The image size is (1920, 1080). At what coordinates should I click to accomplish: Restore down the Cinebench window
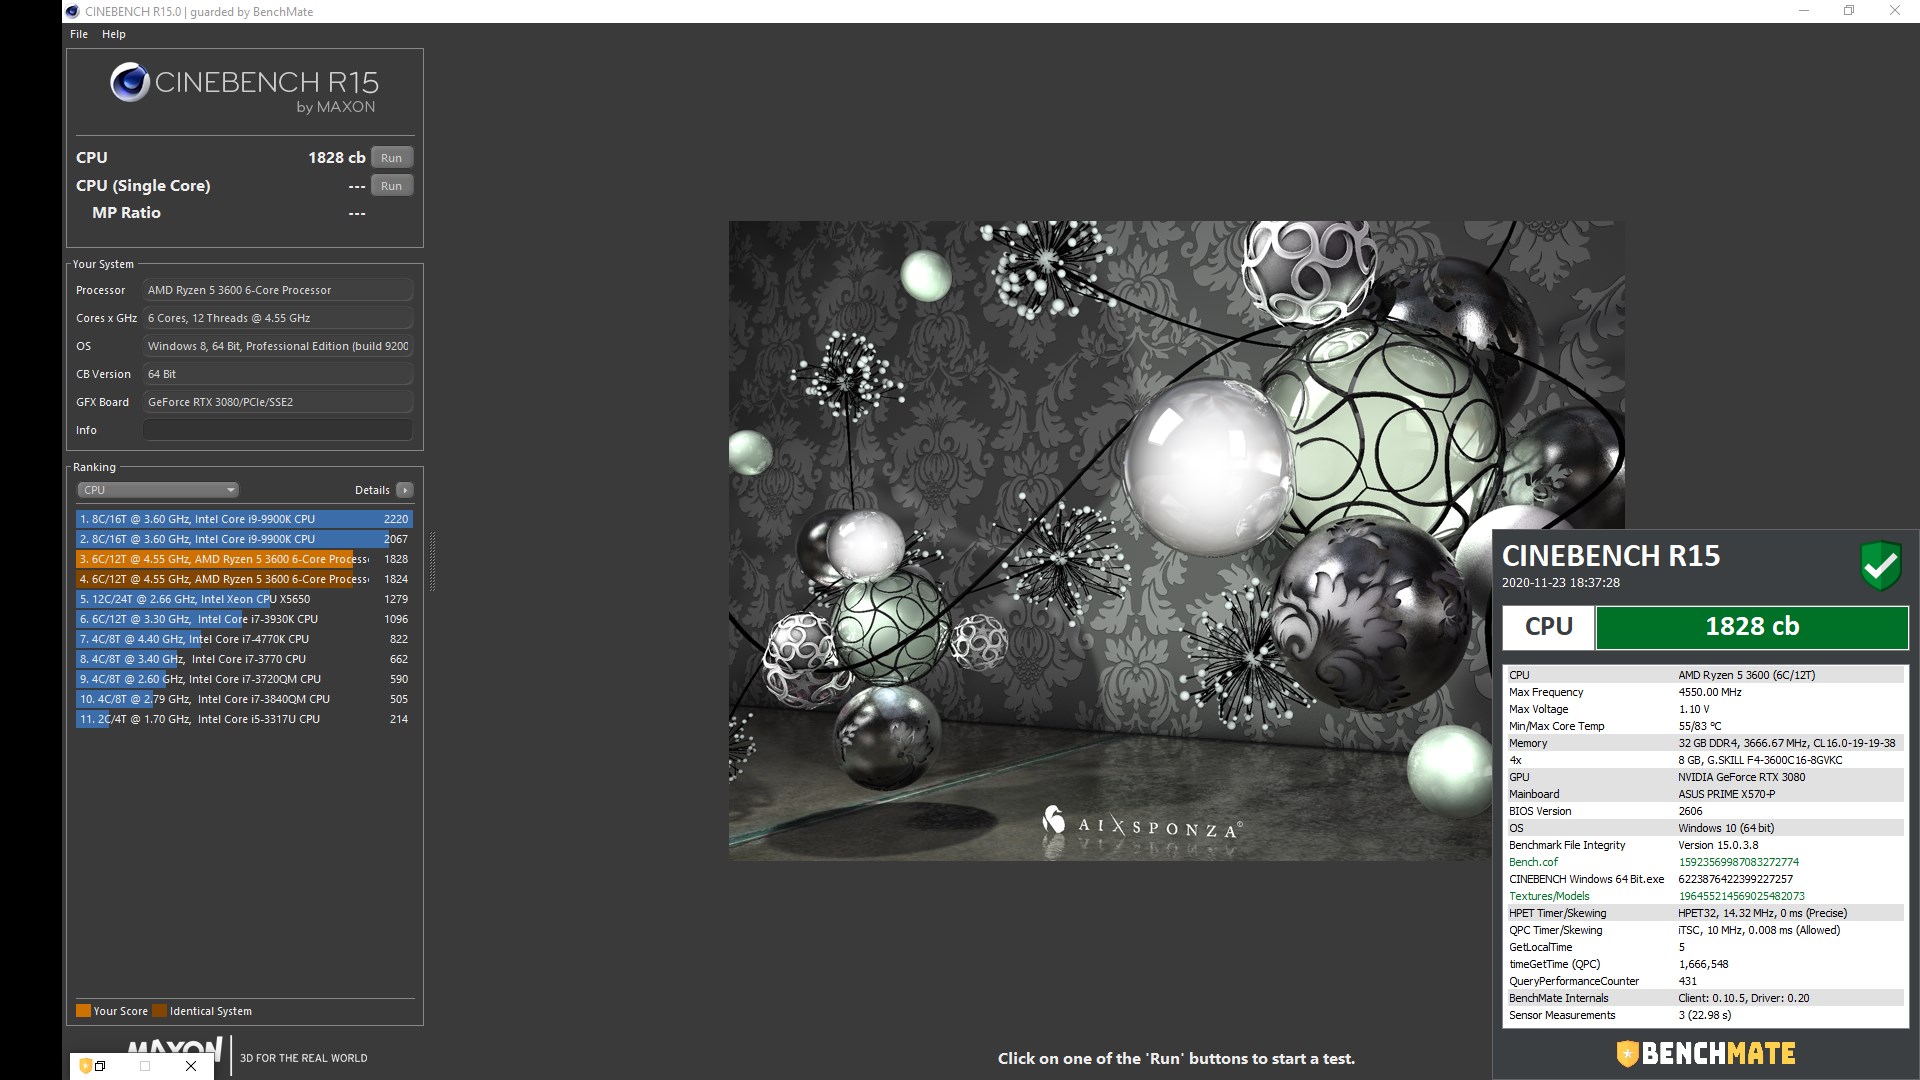[x=1849, y=11]
